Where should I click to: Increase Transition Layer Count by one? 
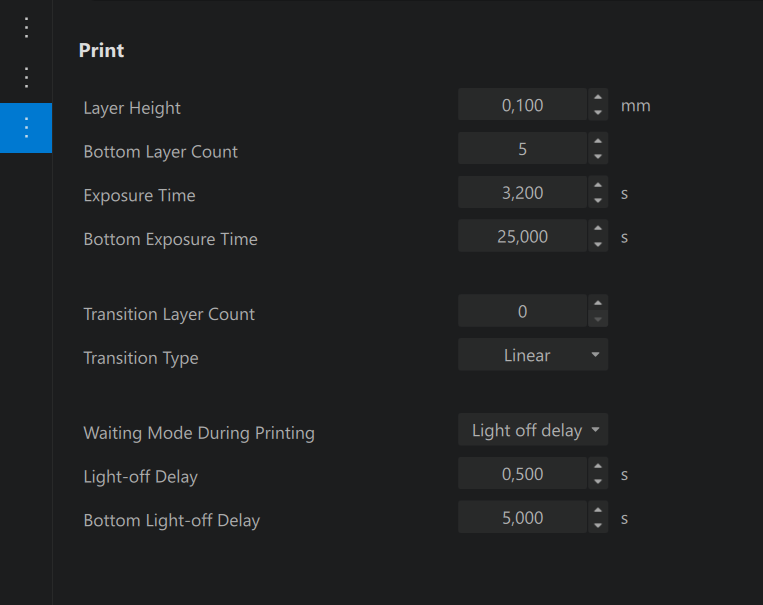tap(598, 303)
